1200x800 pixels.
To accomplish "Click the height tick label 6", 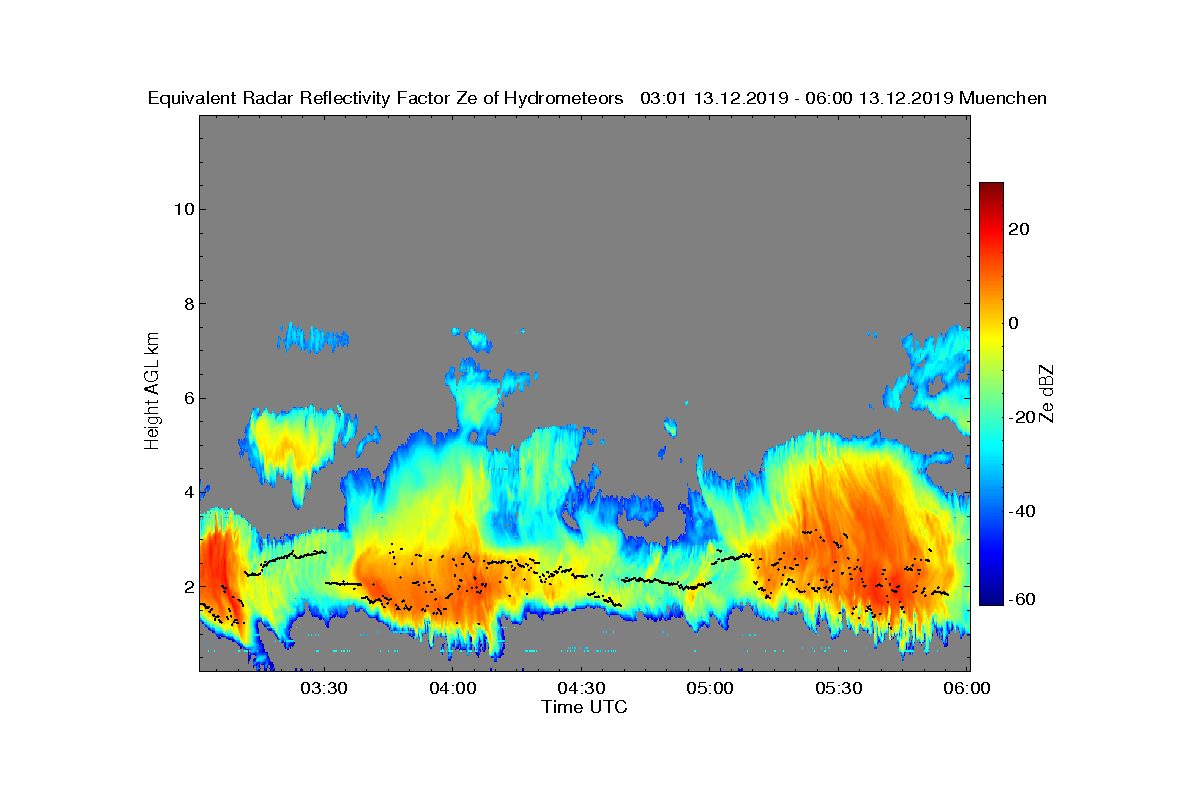I will coord(187,398).
